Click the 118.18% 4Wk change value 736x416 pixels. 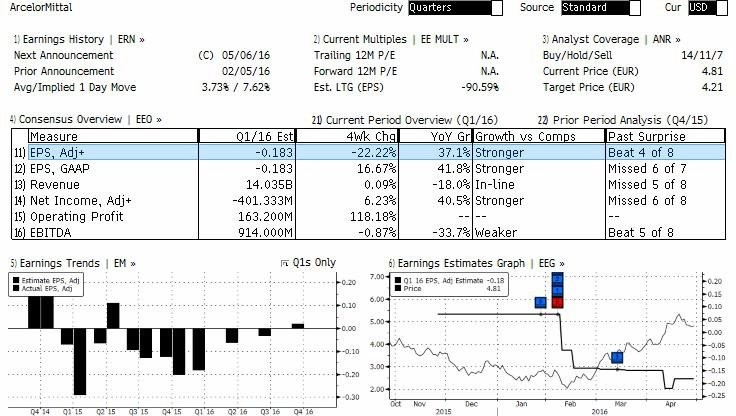pos(373,216)
